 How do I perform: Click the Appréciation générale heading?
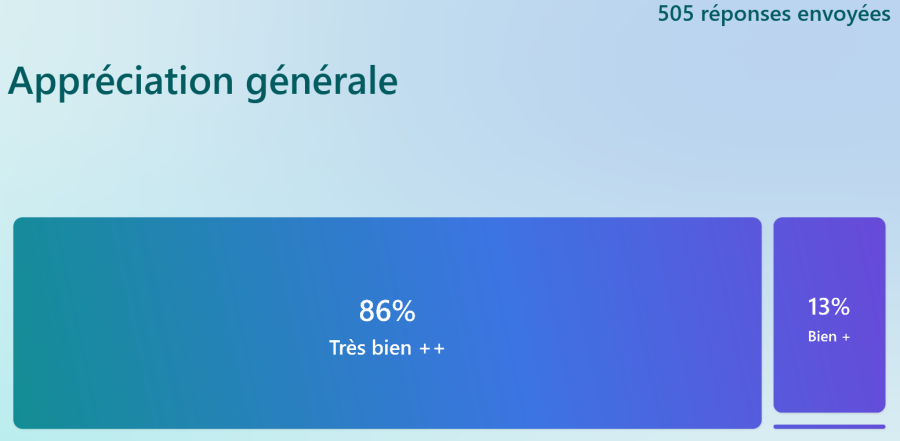tap(203, 82)
